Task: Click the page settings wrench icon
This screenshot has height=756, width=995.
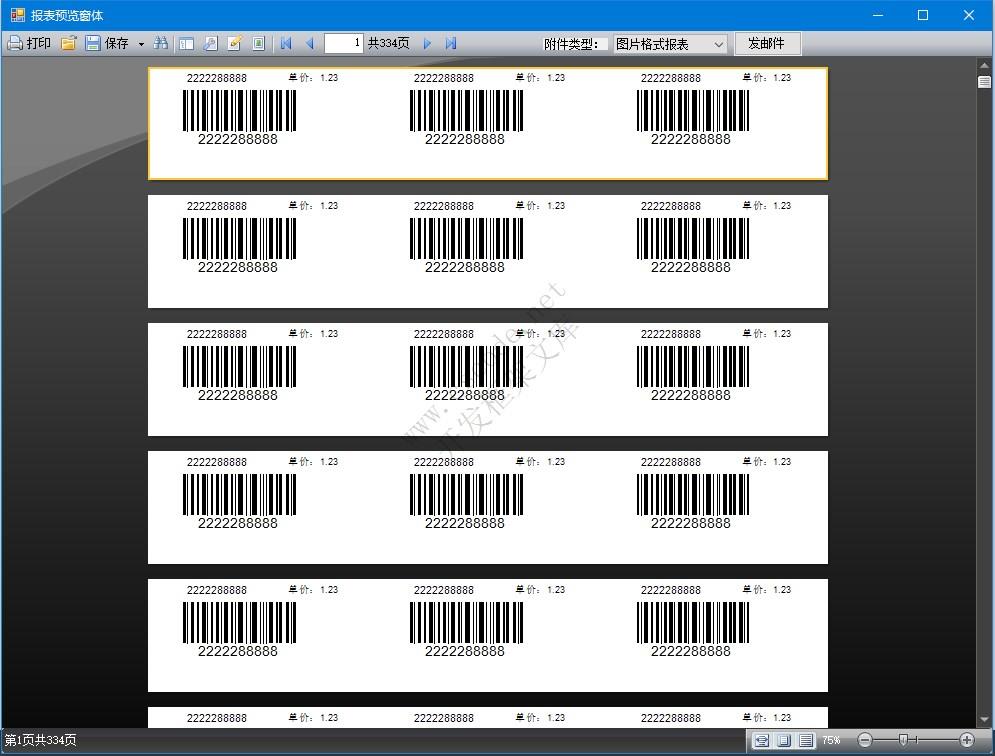Action: point(210,44)
